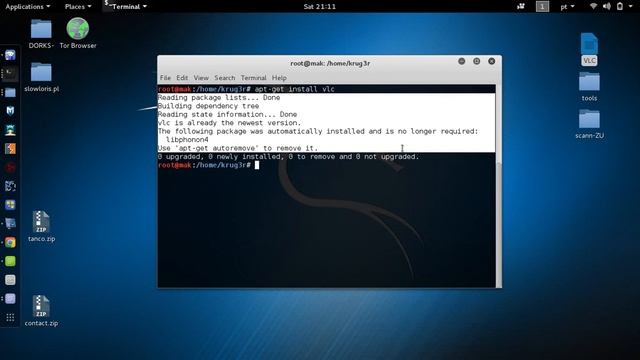Open the Search menu in the terminal window
640x360 pixels.
[224, 78]
